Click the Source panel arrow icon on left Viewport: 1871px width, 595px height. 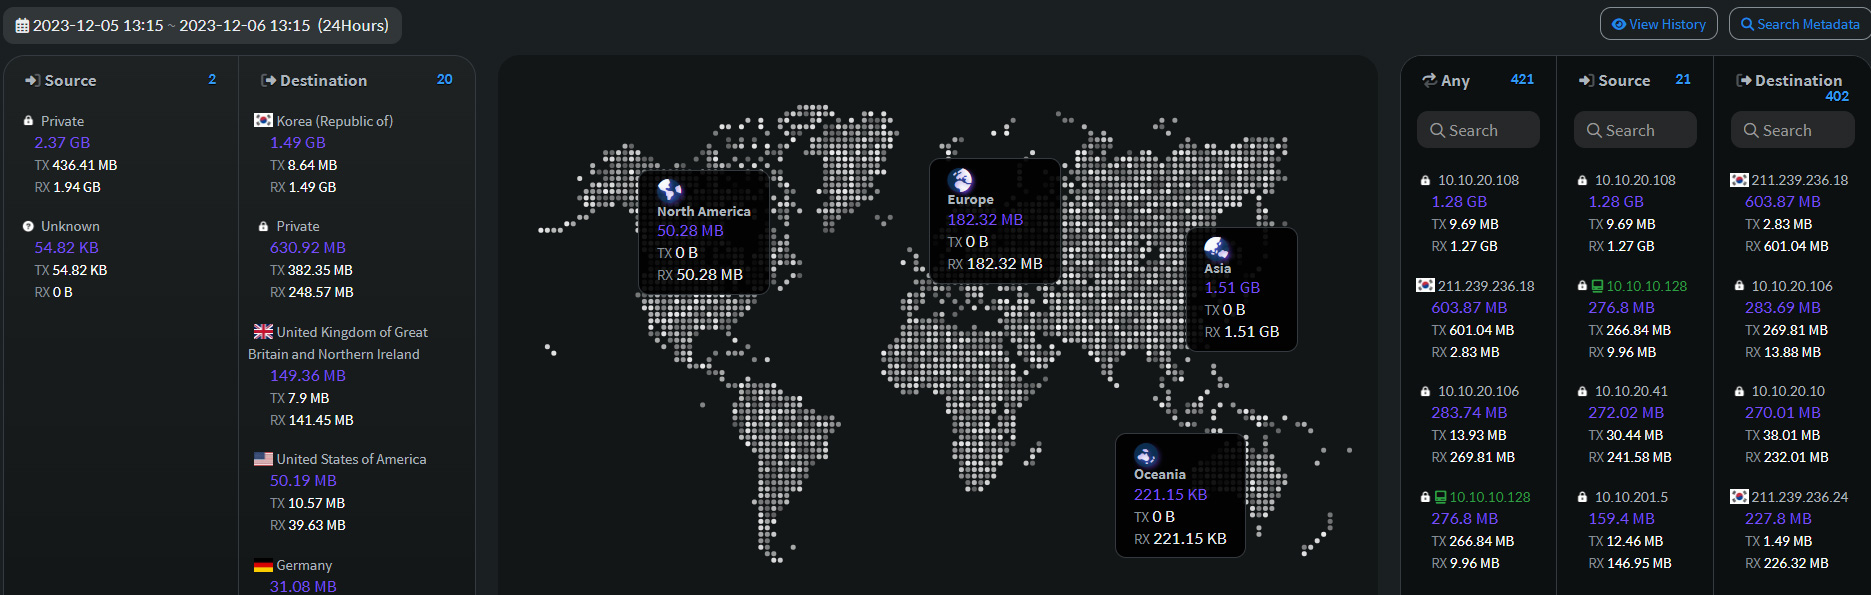pyautogui.click(x=32, y=80)
